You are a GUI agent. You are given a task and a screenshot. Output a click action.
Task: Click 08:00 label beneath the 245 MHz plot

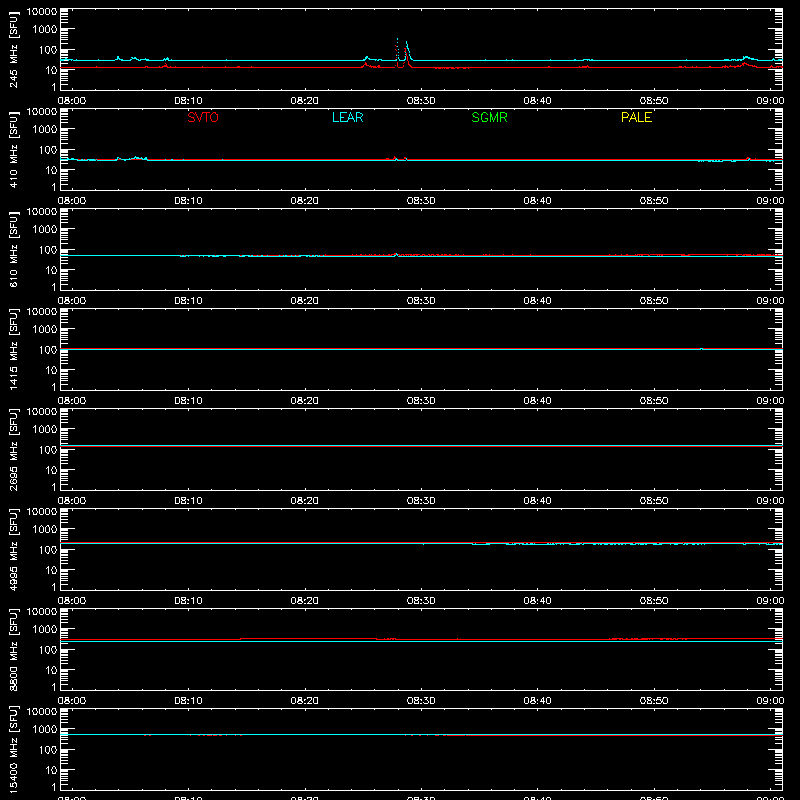(72, 101)
